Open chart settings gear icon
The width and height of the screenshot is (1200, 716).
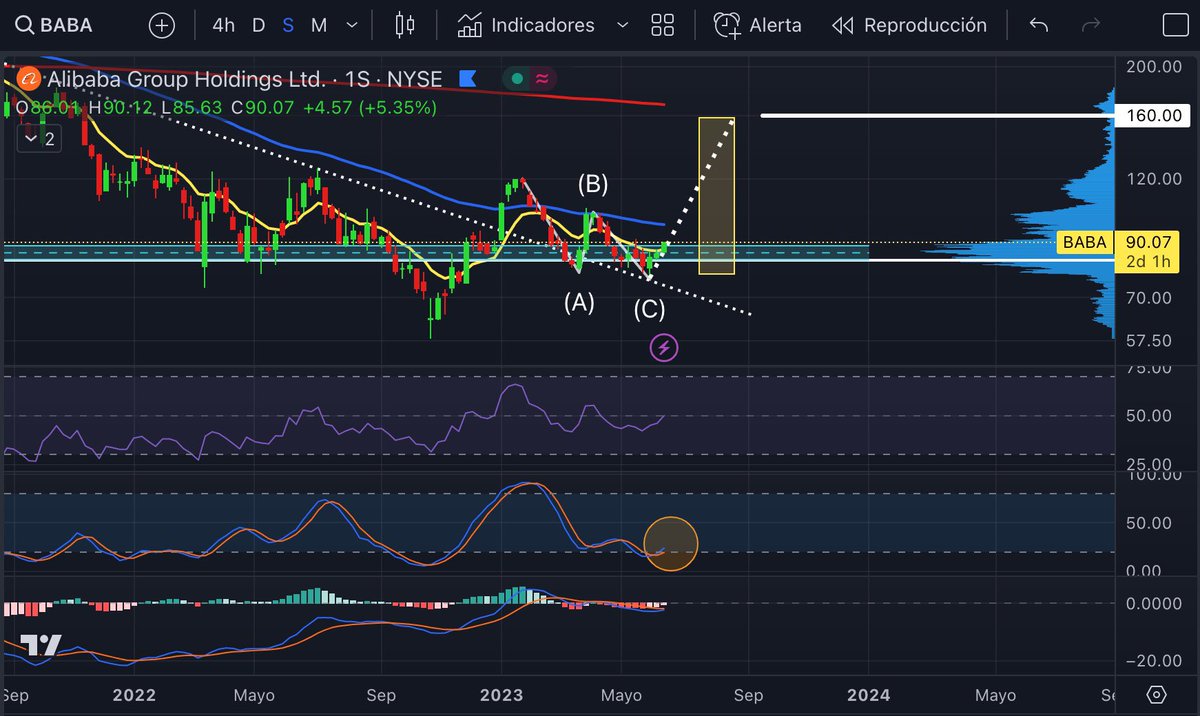[1157, 695]
